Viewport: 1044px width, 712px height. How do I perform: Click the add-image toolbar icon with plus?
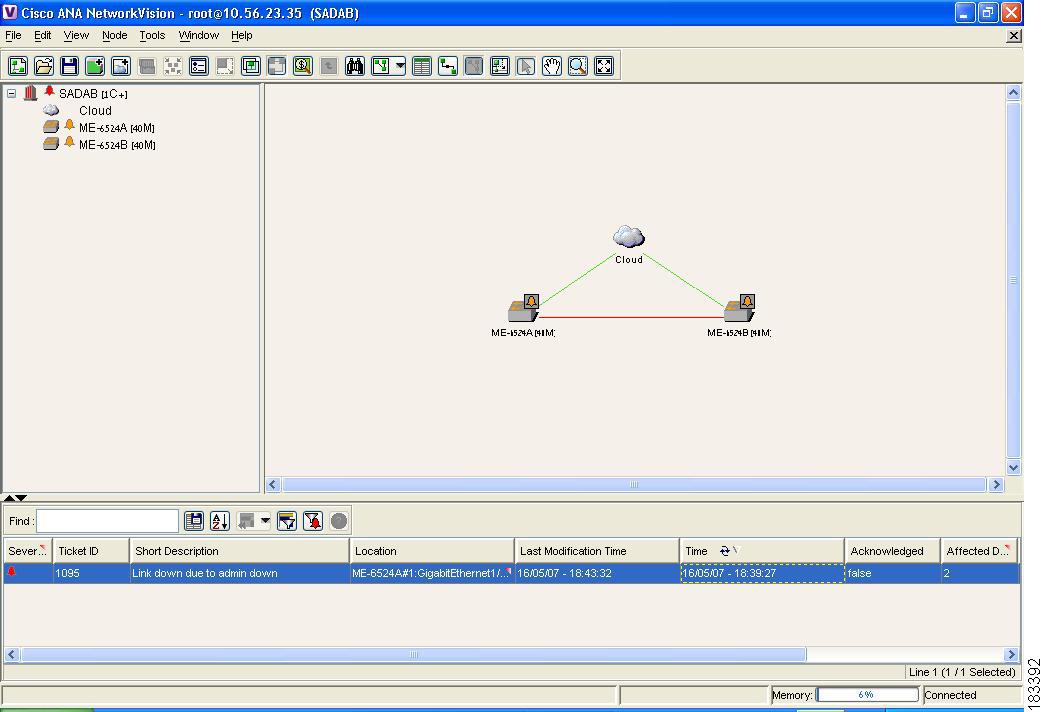coord(121,66)
